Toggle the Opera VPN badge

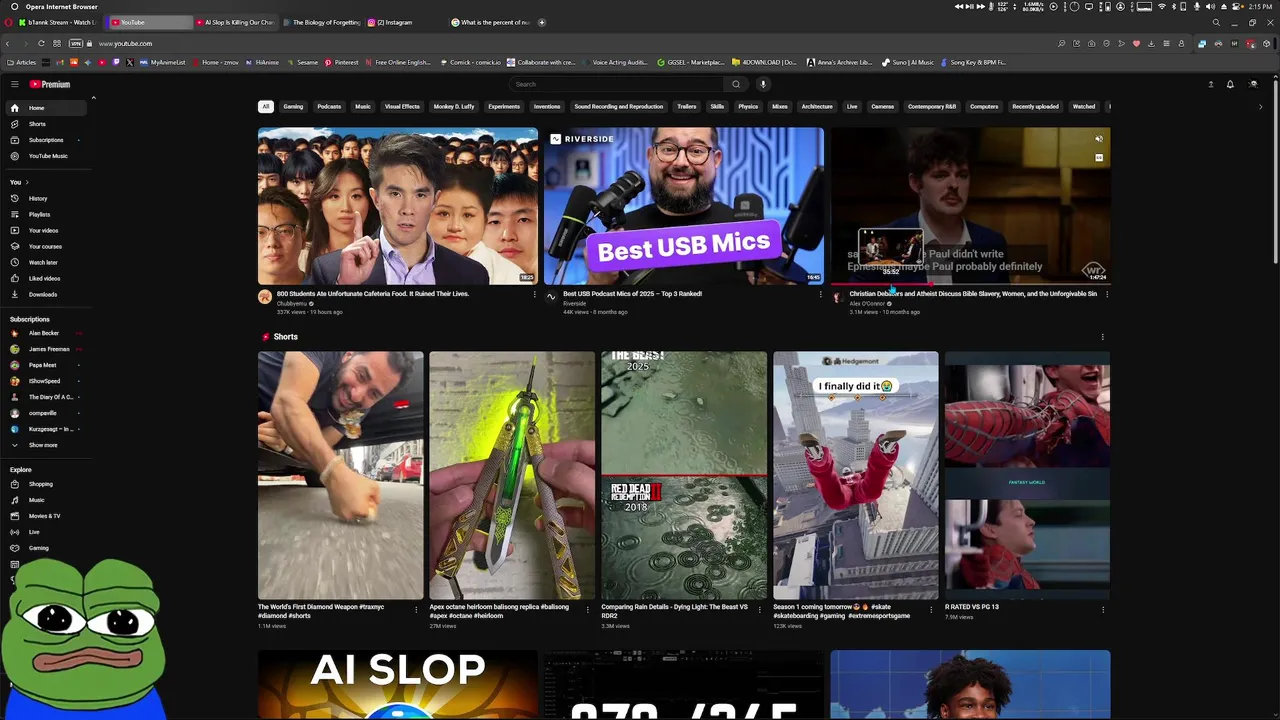76,43
